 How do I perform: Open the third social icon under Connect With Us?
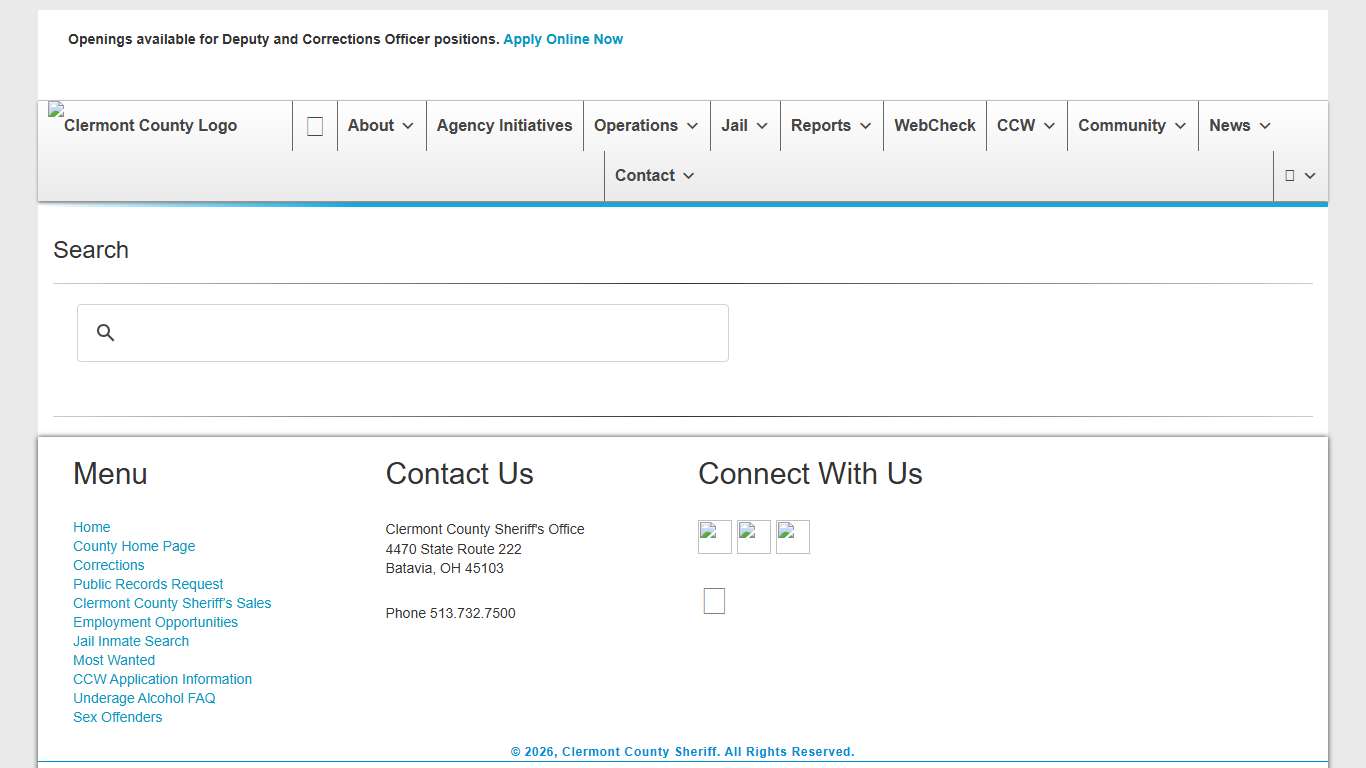pyautogui.click(x=792, y=537)
